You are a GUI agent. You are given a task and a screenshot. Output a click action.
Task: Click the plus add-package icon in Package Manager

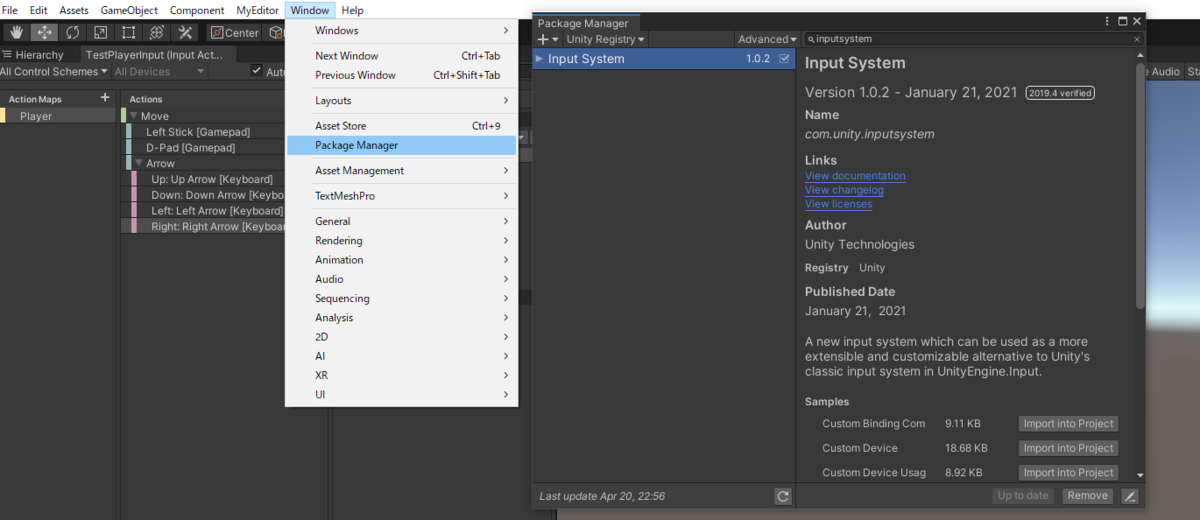click(546, 39)
